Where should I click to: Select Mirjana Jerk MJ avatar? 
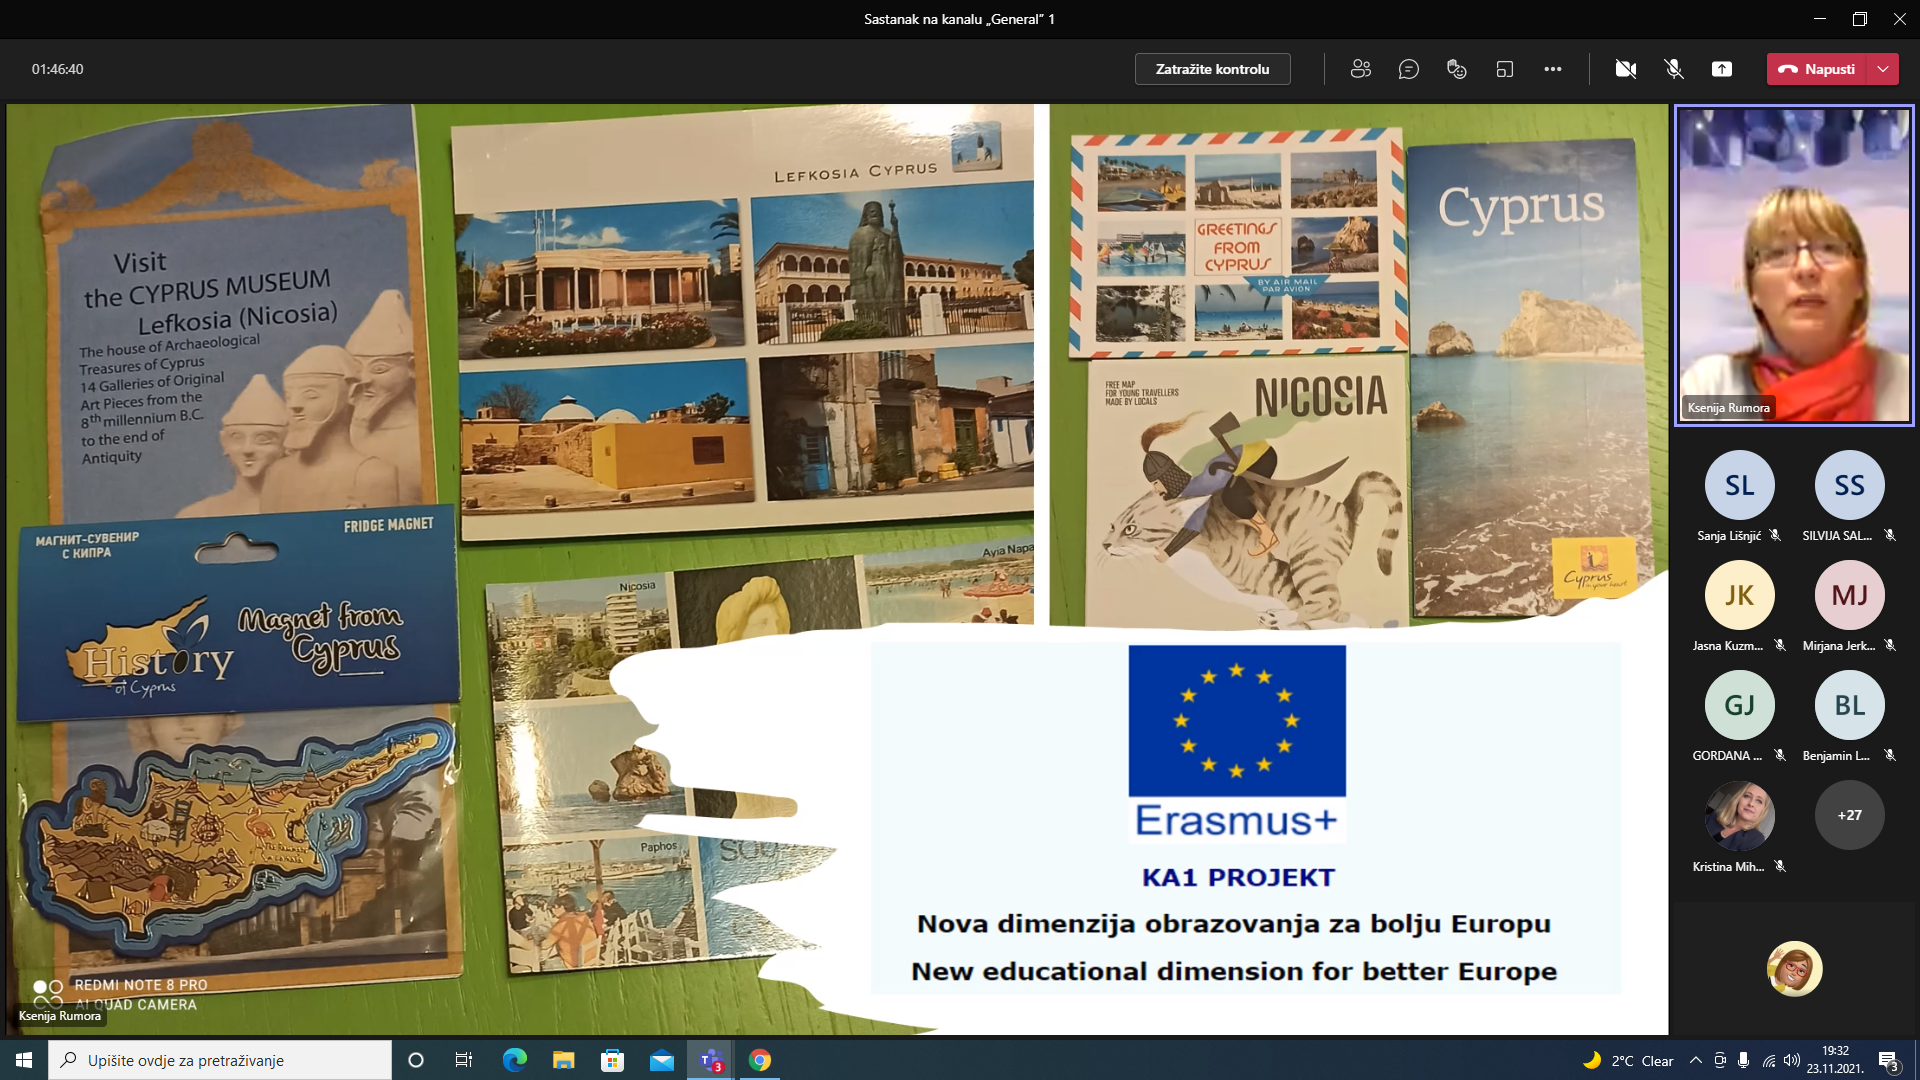tap(1849, 595)
